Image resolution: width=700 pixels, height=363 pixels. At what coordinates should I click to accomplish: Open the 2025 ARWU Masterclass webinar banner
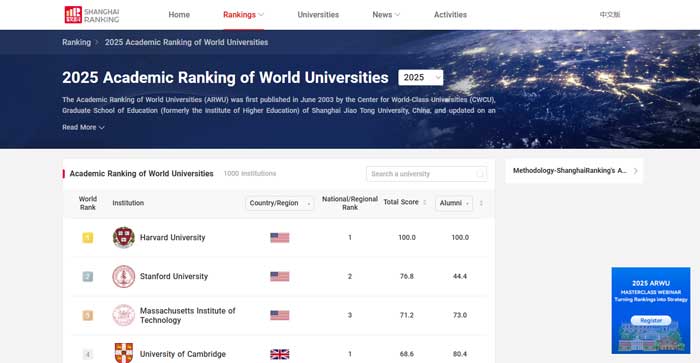[x=651, y=310]
